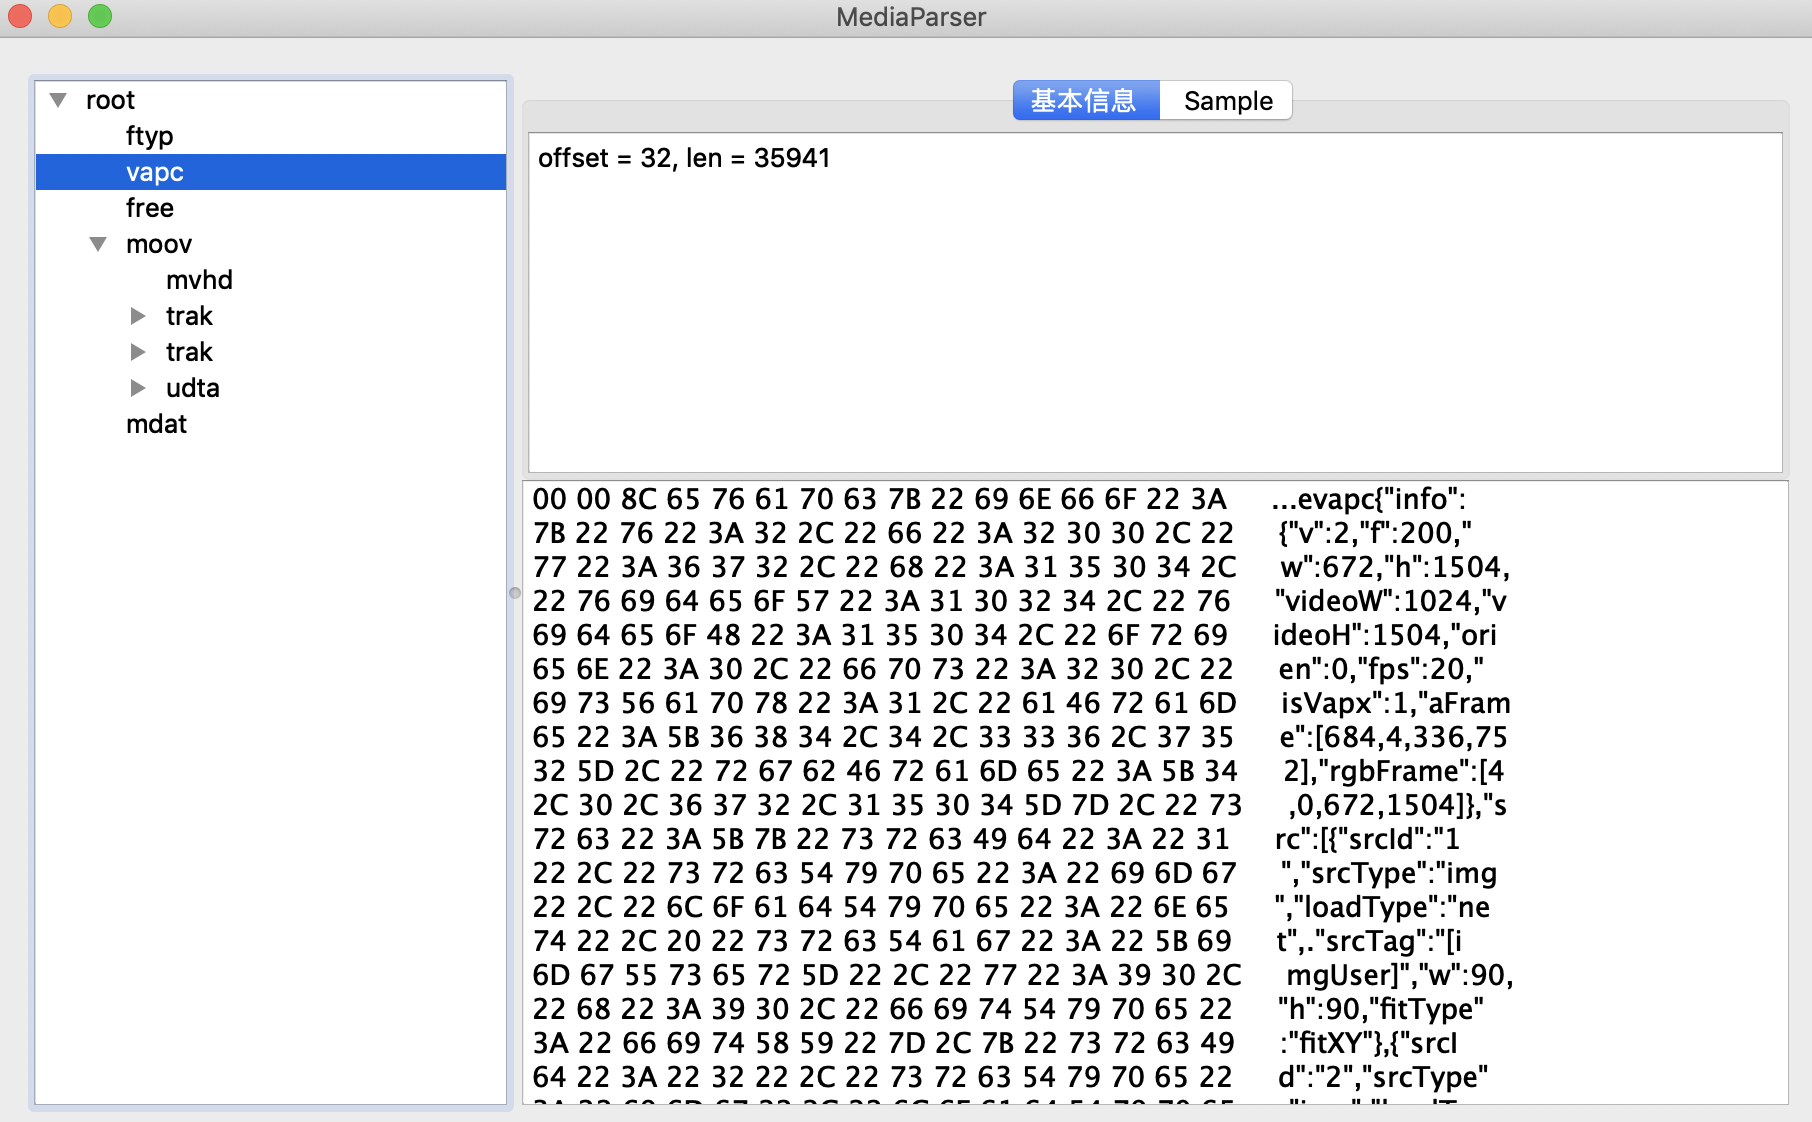Select the mvhd item under moov
The width and height of the screenshot is (1812, 1122).
(199, 280)
